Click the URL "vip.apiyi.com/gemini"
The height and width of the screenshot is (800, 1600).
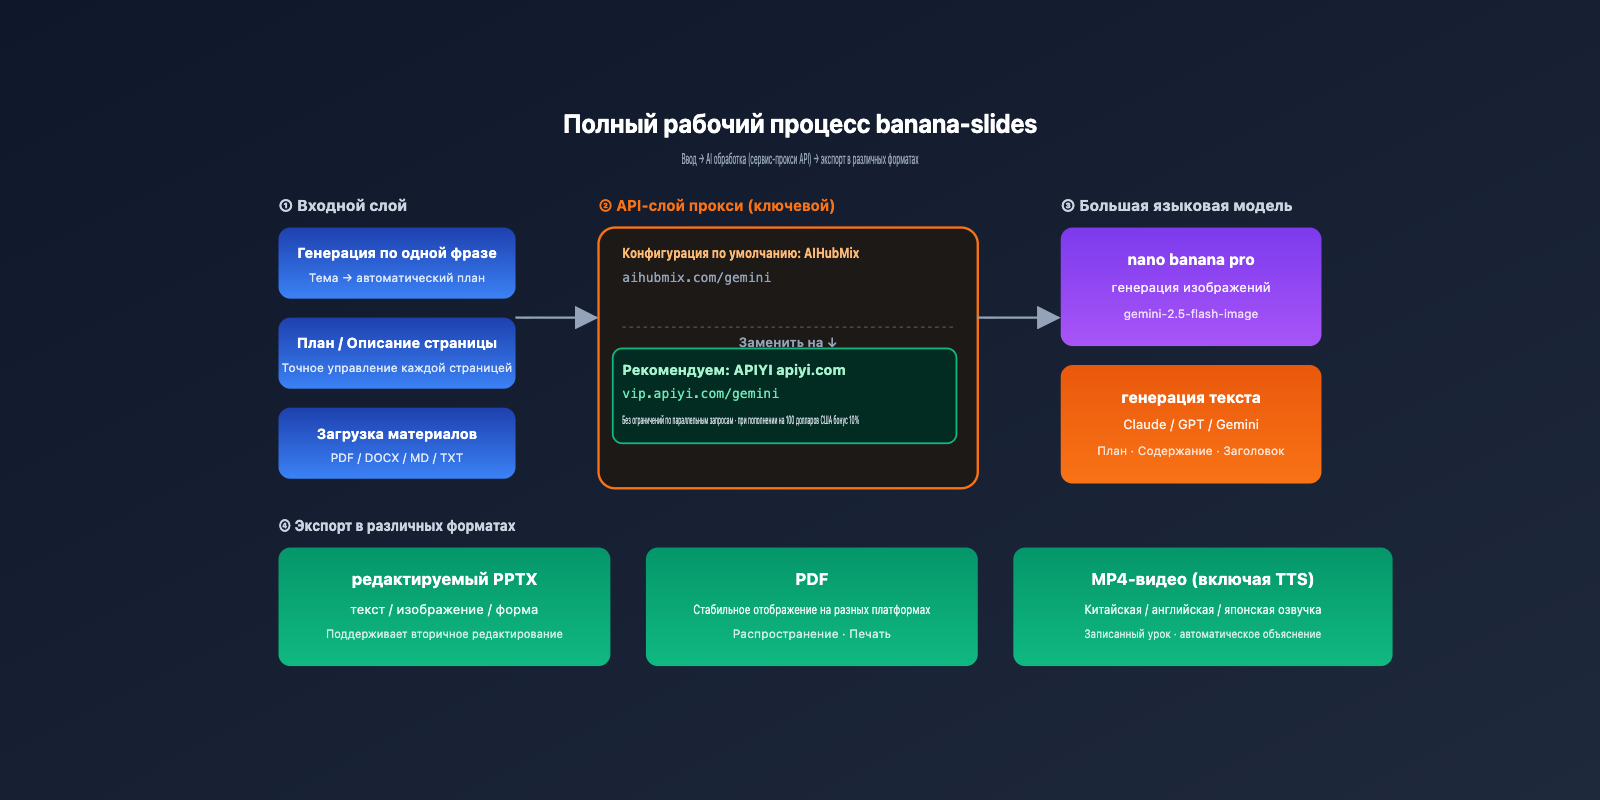point(701,394)
